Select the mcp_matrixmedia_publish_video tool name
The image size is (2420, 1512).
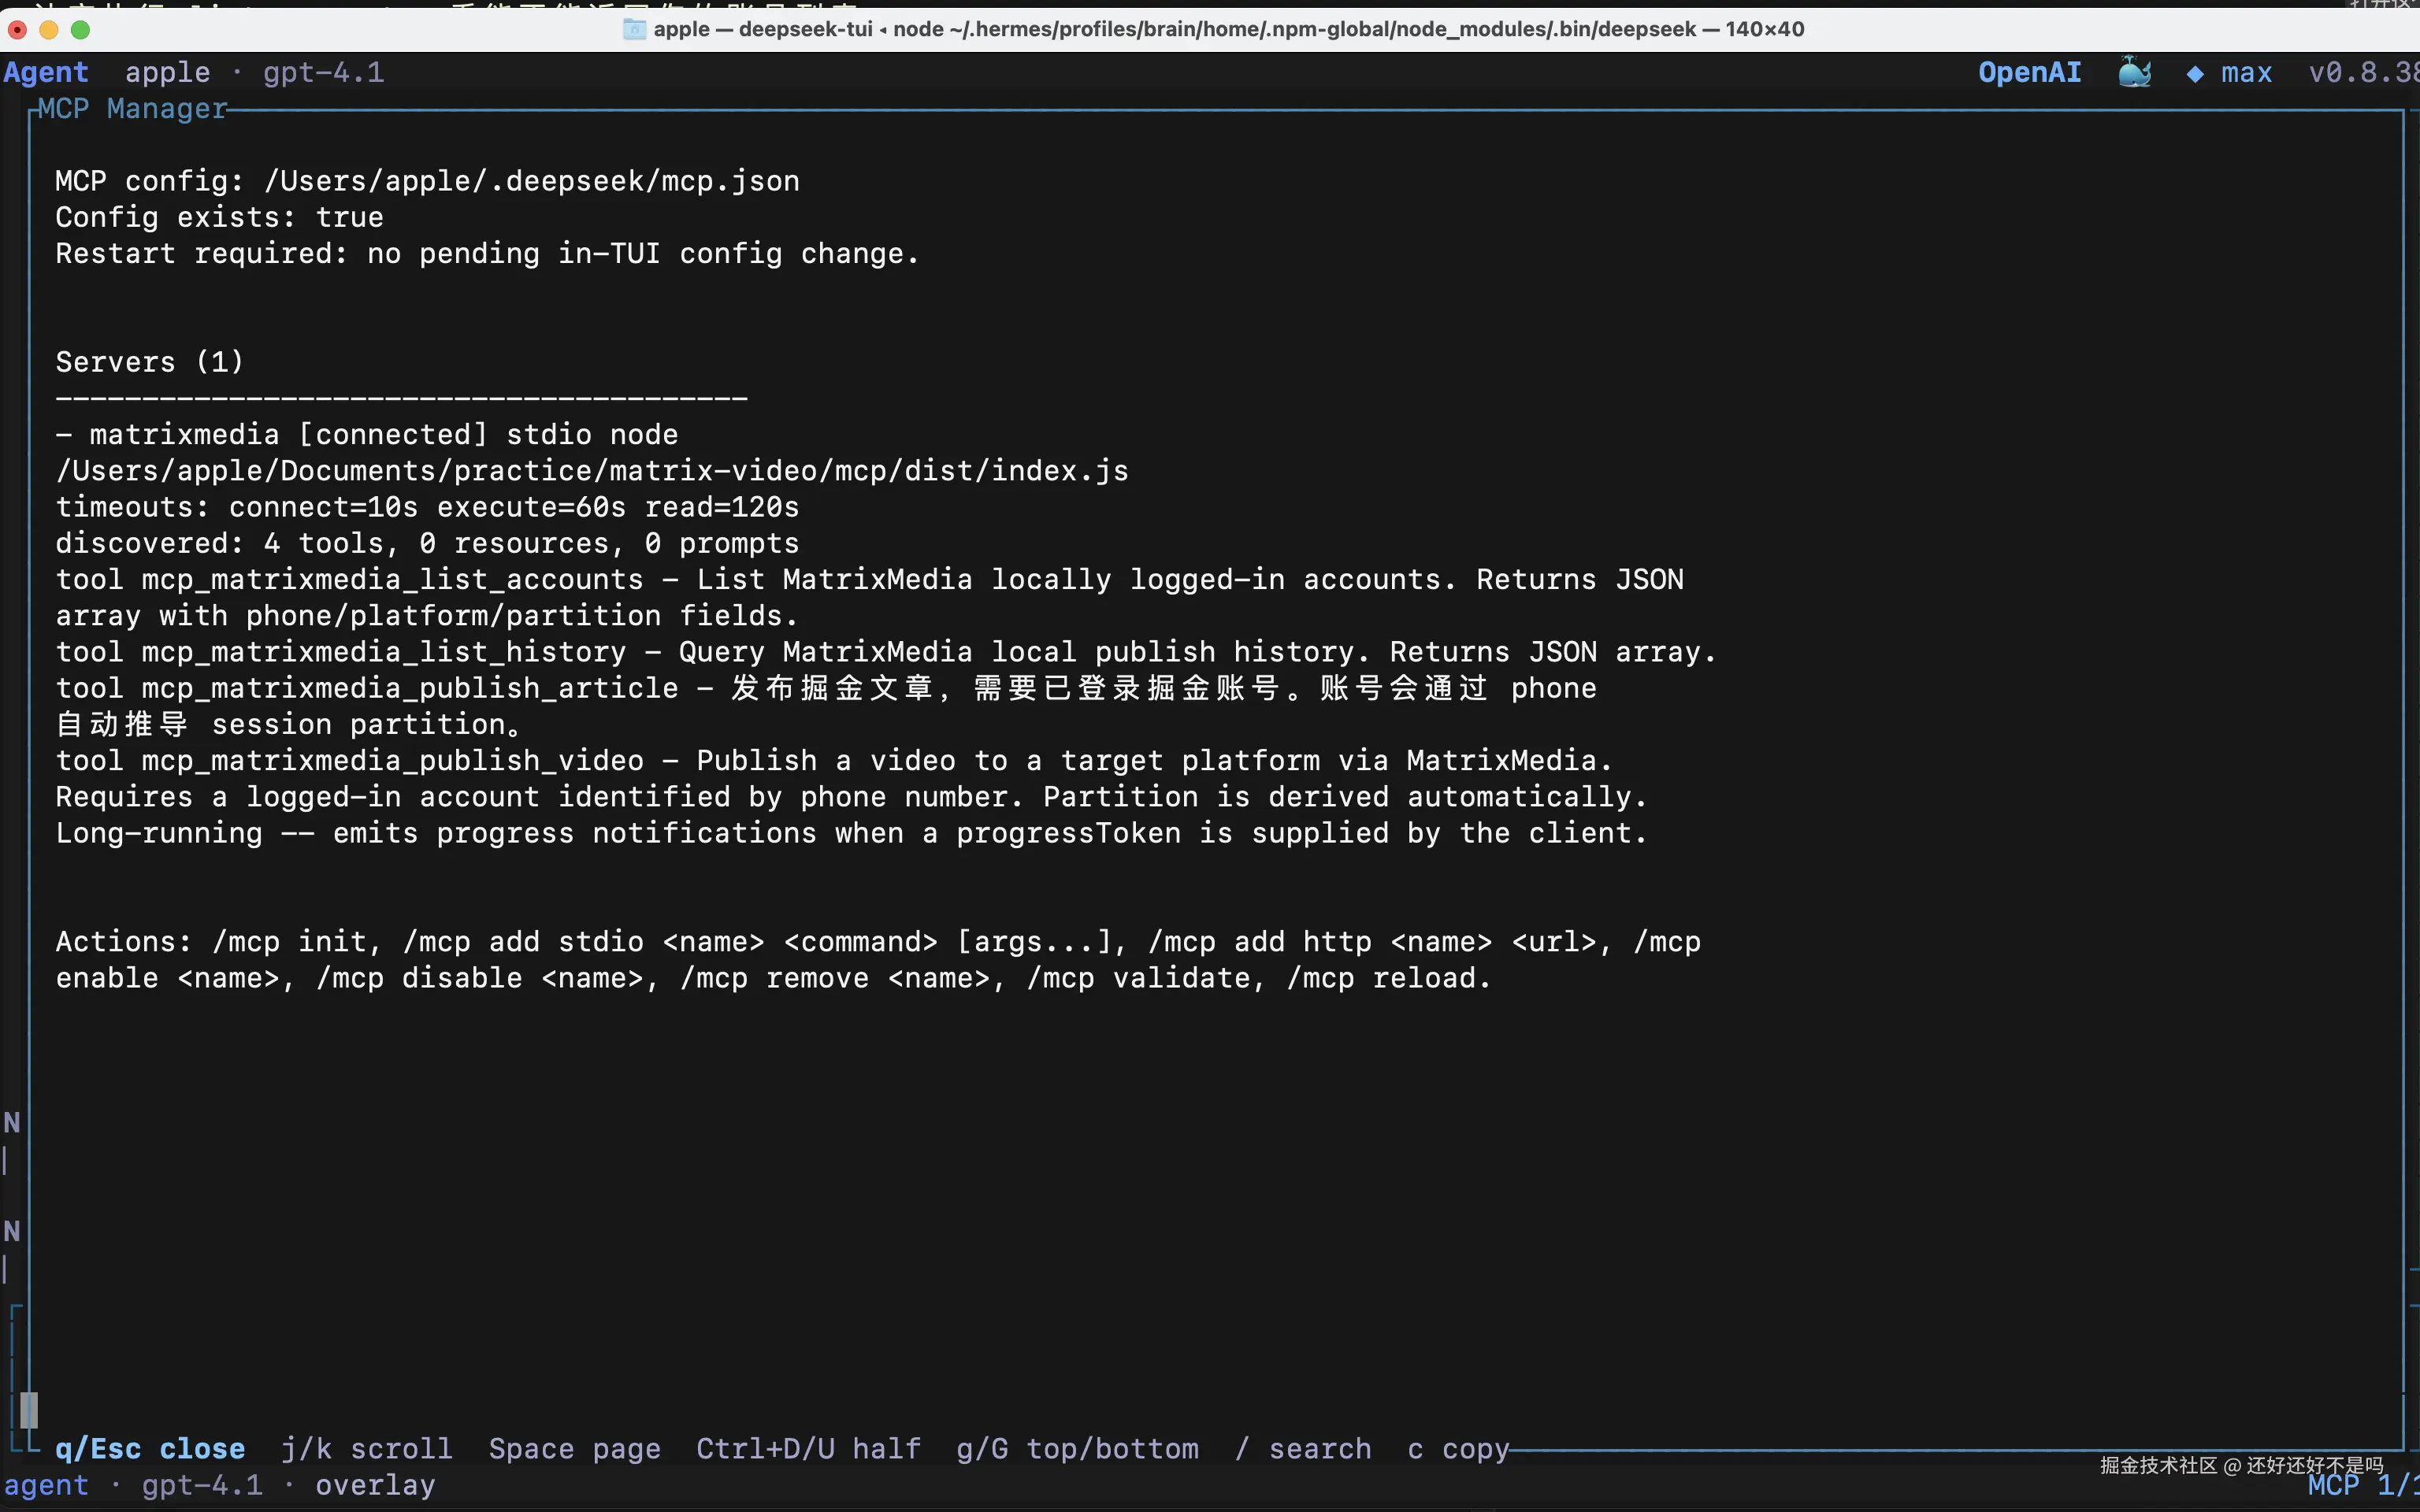(x=393, y=761)
